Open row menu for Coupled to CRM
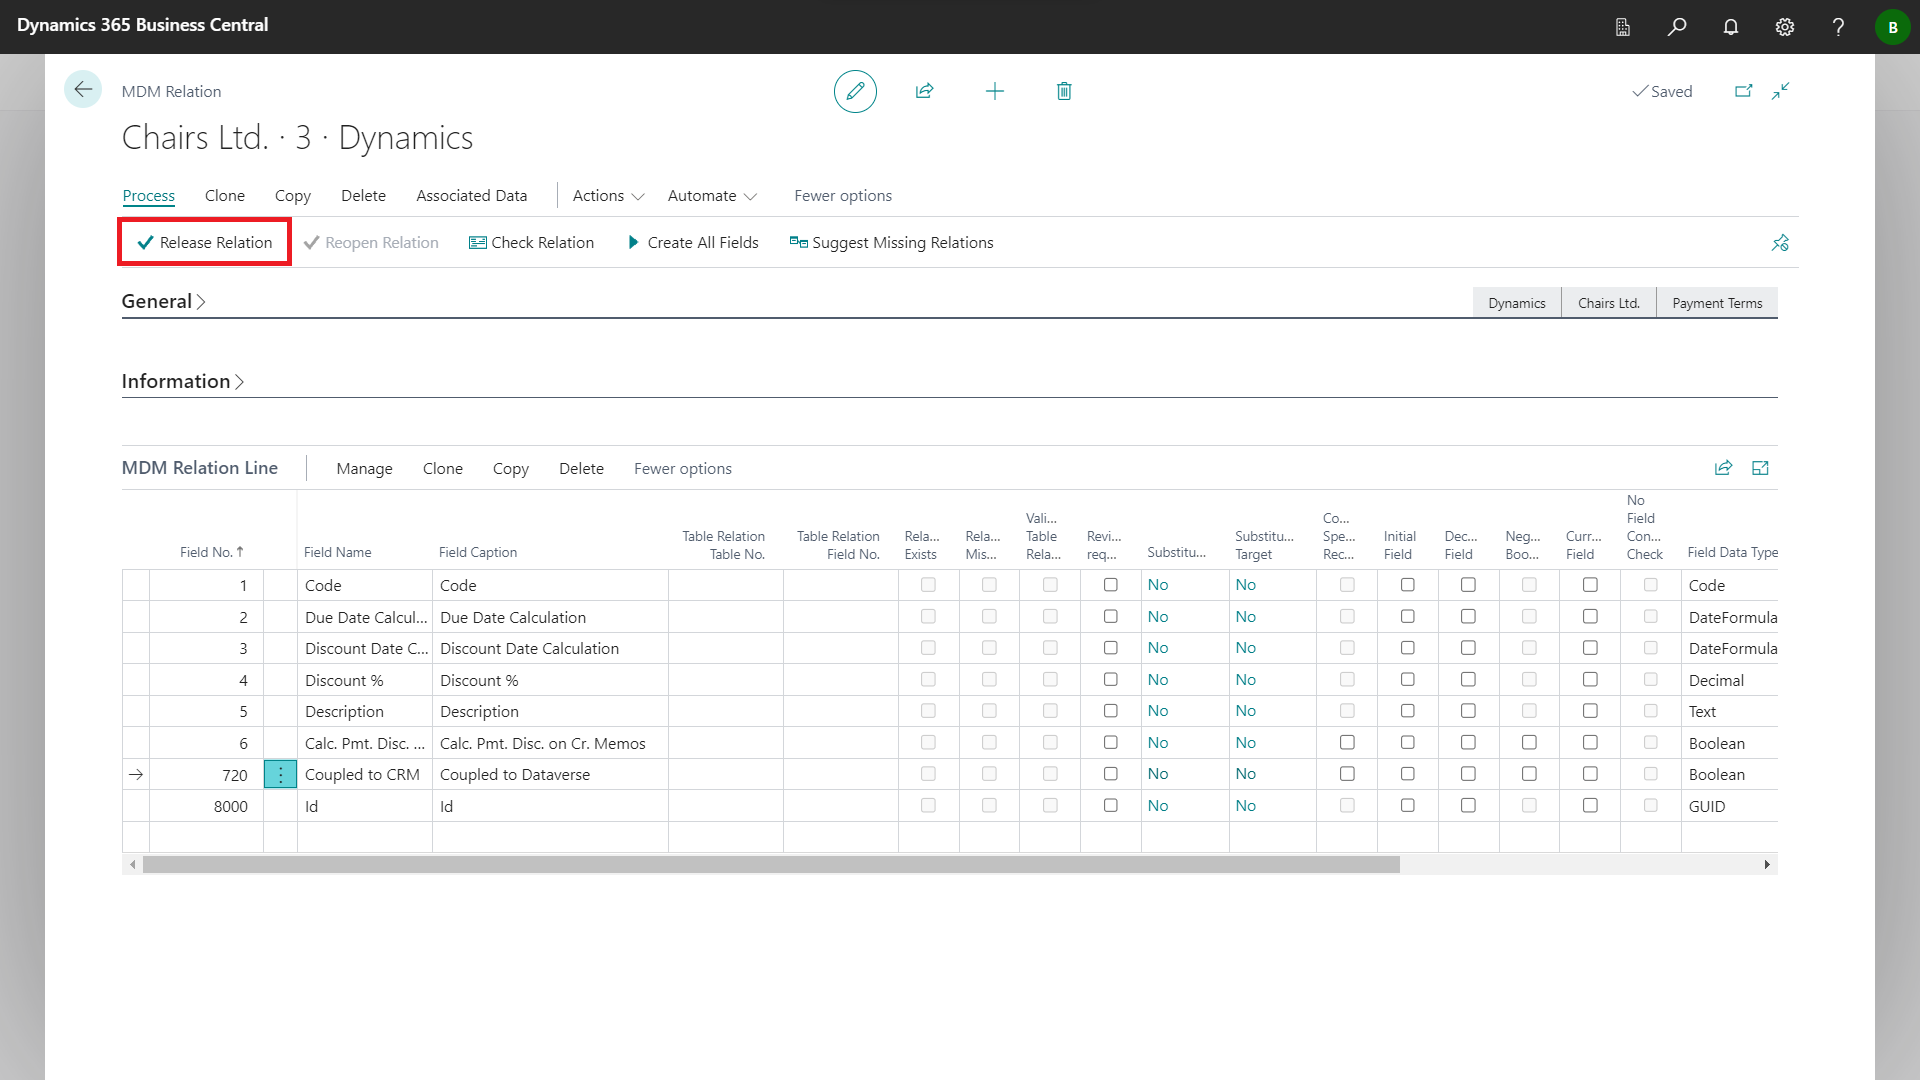The width and height of the screenshot is (1920, 1080). pos(280,774)
